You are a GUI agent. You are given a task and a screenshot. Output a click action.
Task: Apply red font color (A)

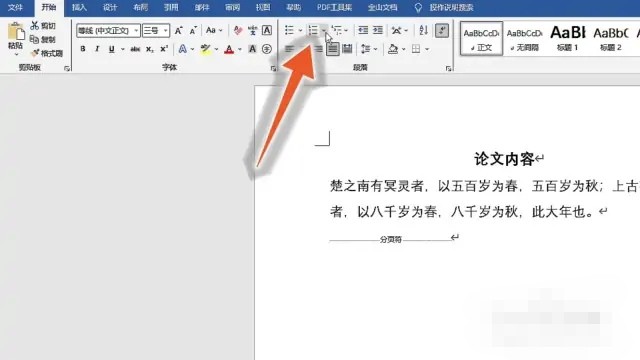click(229, 49)
